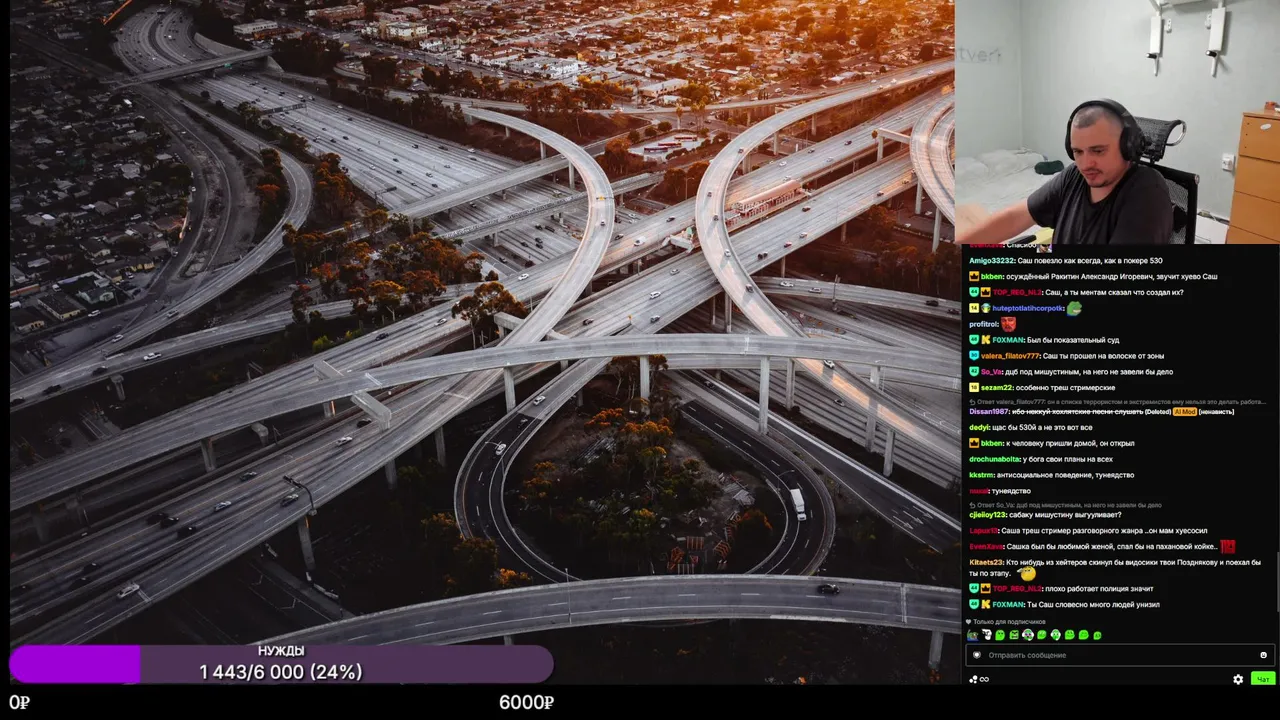Image resolution: width=1280 pixels, height=720 pixels.
Task: Click the subscriber badge beside valera_filatov777
Action: coord(974,356)
